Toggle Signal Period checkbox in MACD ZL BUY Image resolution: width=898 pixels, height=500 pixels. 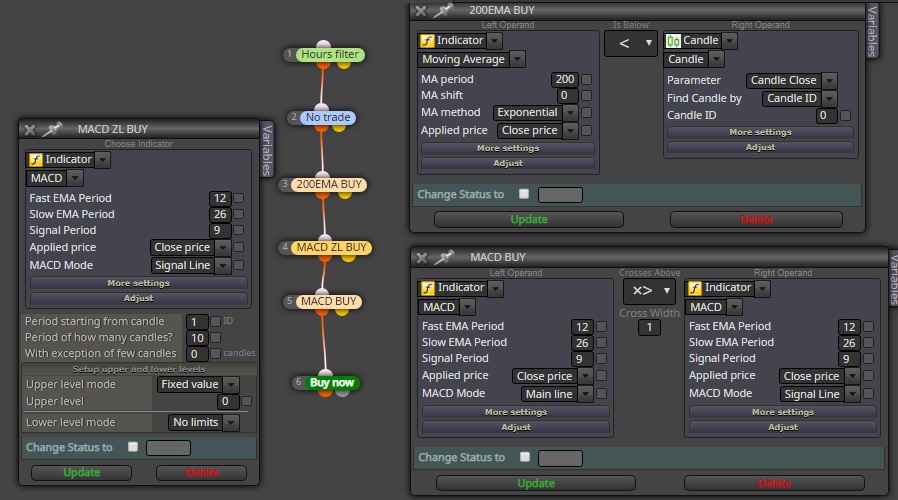(x=239, y=230)
